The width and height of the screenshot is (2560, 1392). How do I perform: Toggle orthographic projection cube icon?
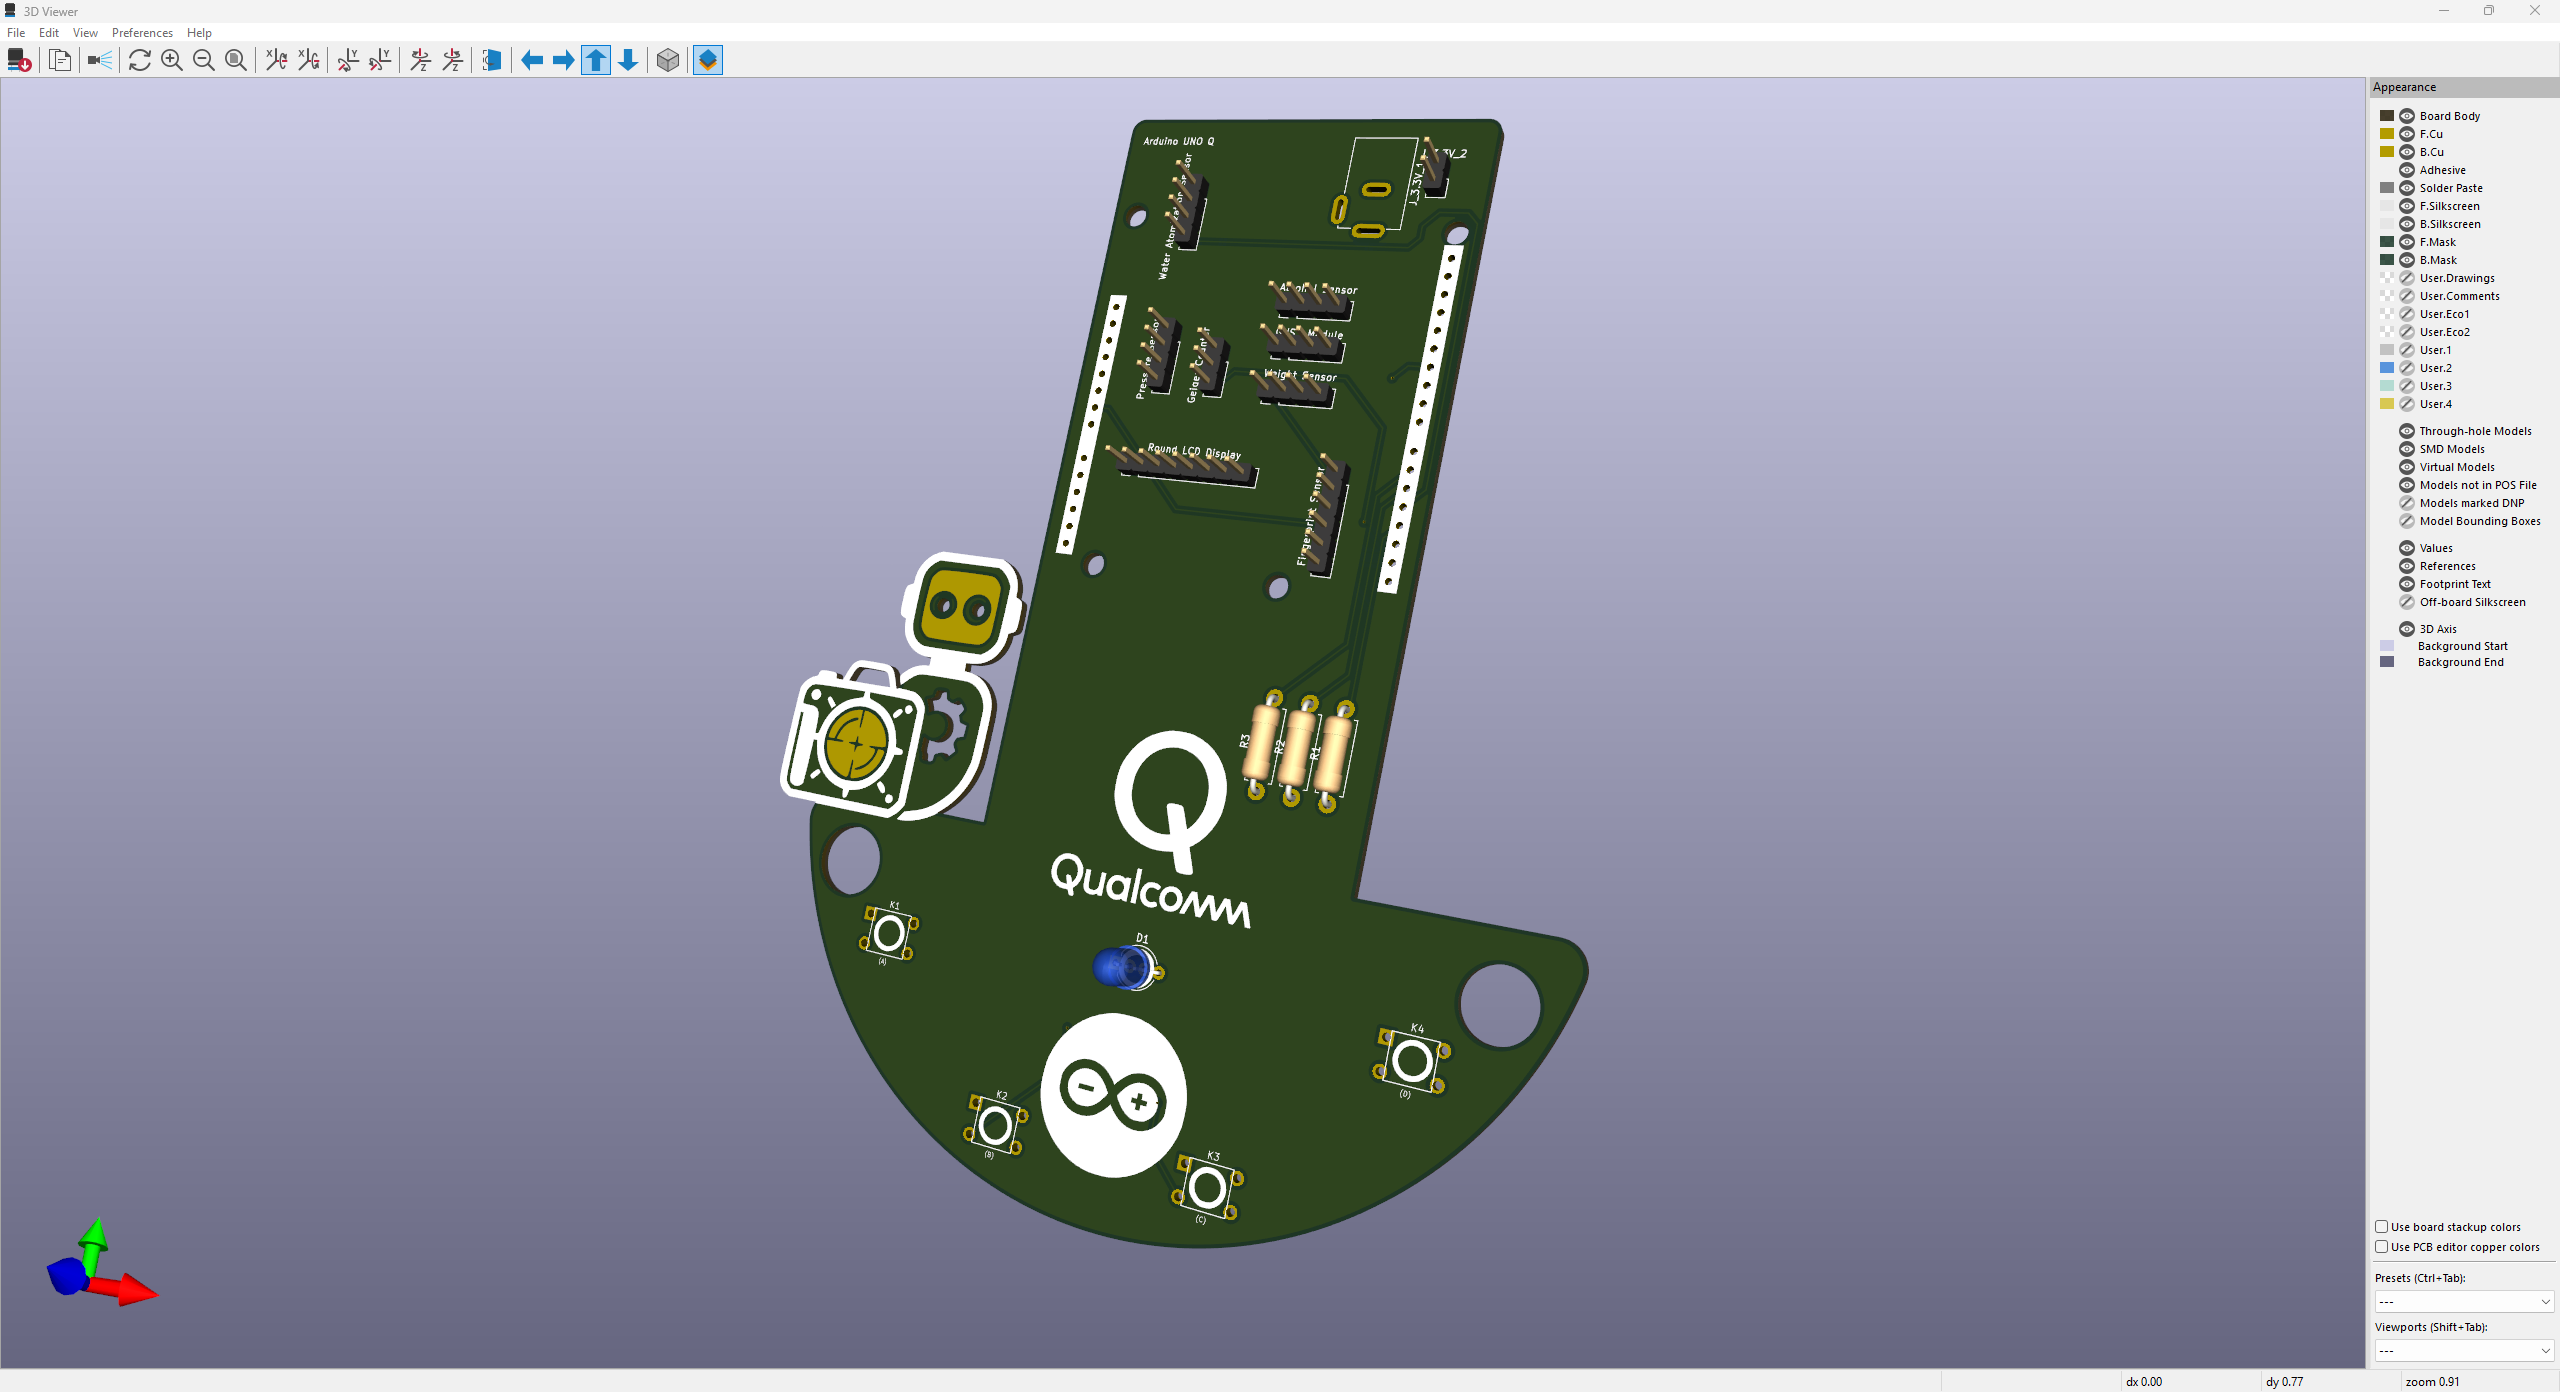[x=668, y=60]
